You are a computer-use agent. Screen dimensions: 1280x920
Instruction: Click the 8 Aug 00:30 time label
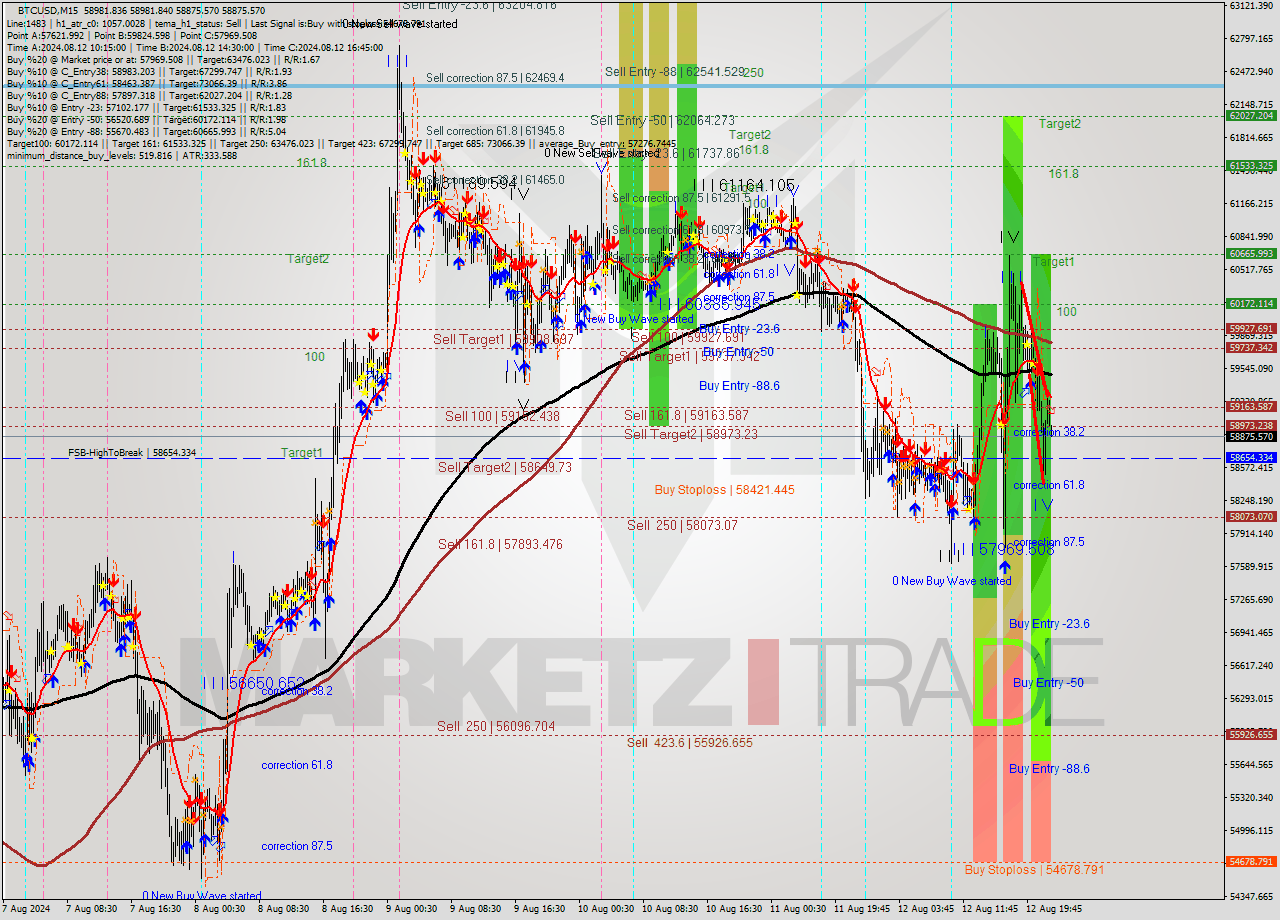pos(220,909)
